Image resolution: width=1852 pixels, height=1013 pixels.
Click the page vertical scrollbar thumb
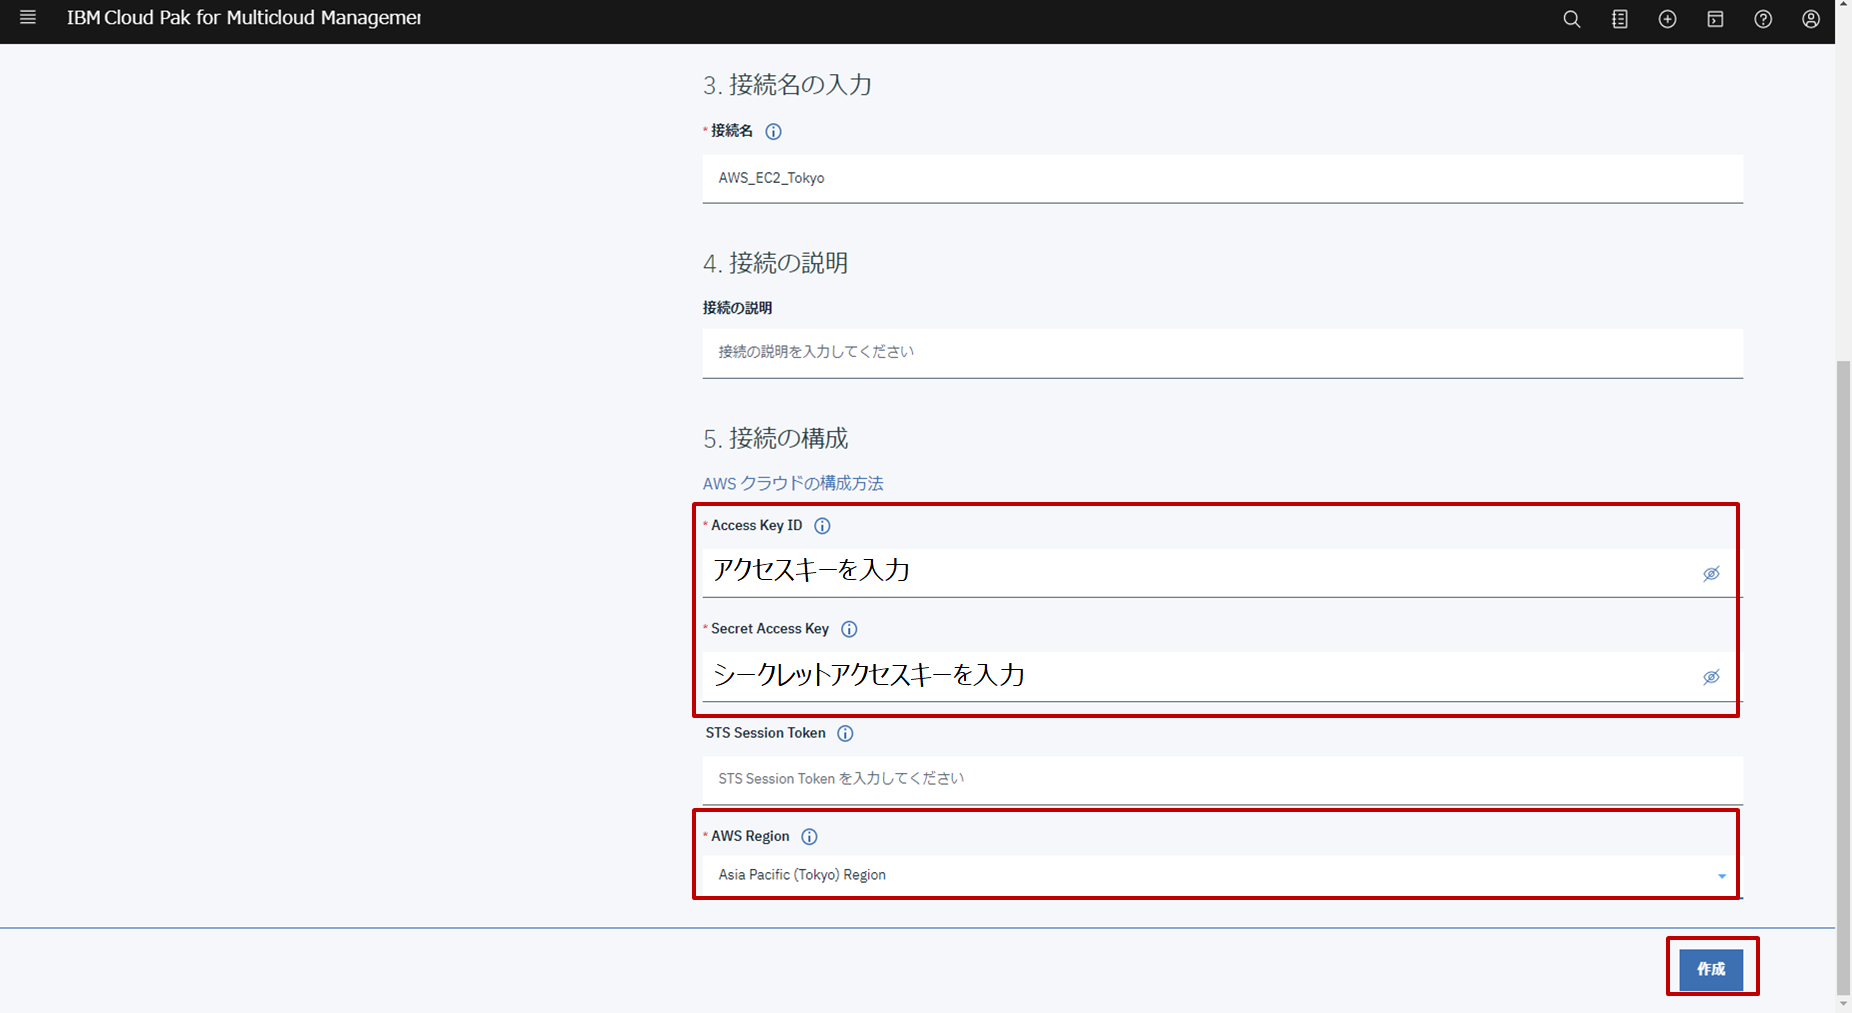[1843, 676]
